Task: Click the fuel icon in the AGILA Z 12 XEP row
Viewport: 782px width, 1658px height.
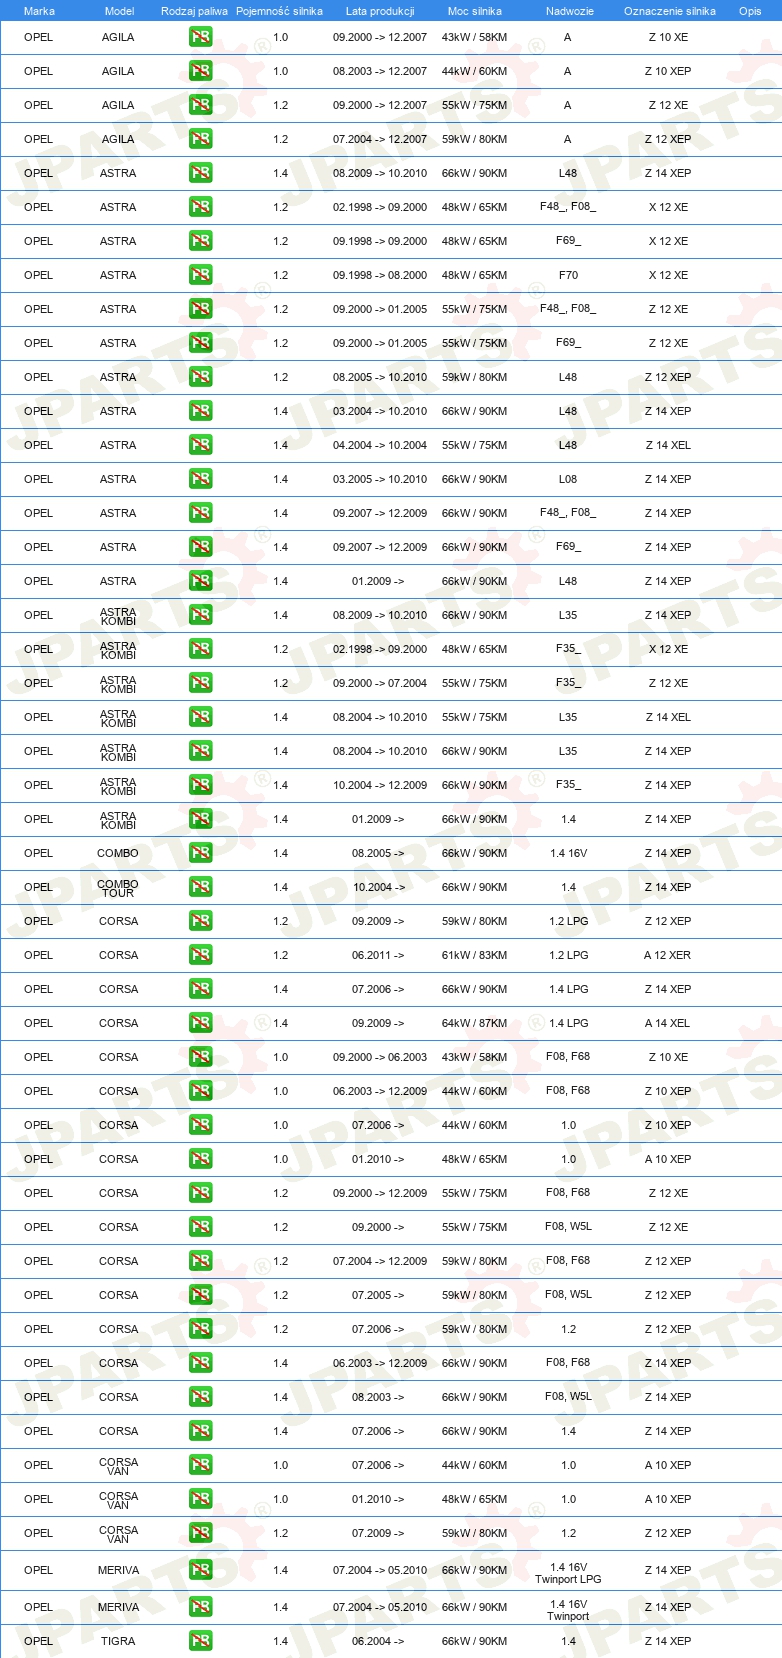Action: [x=200, y=139]
